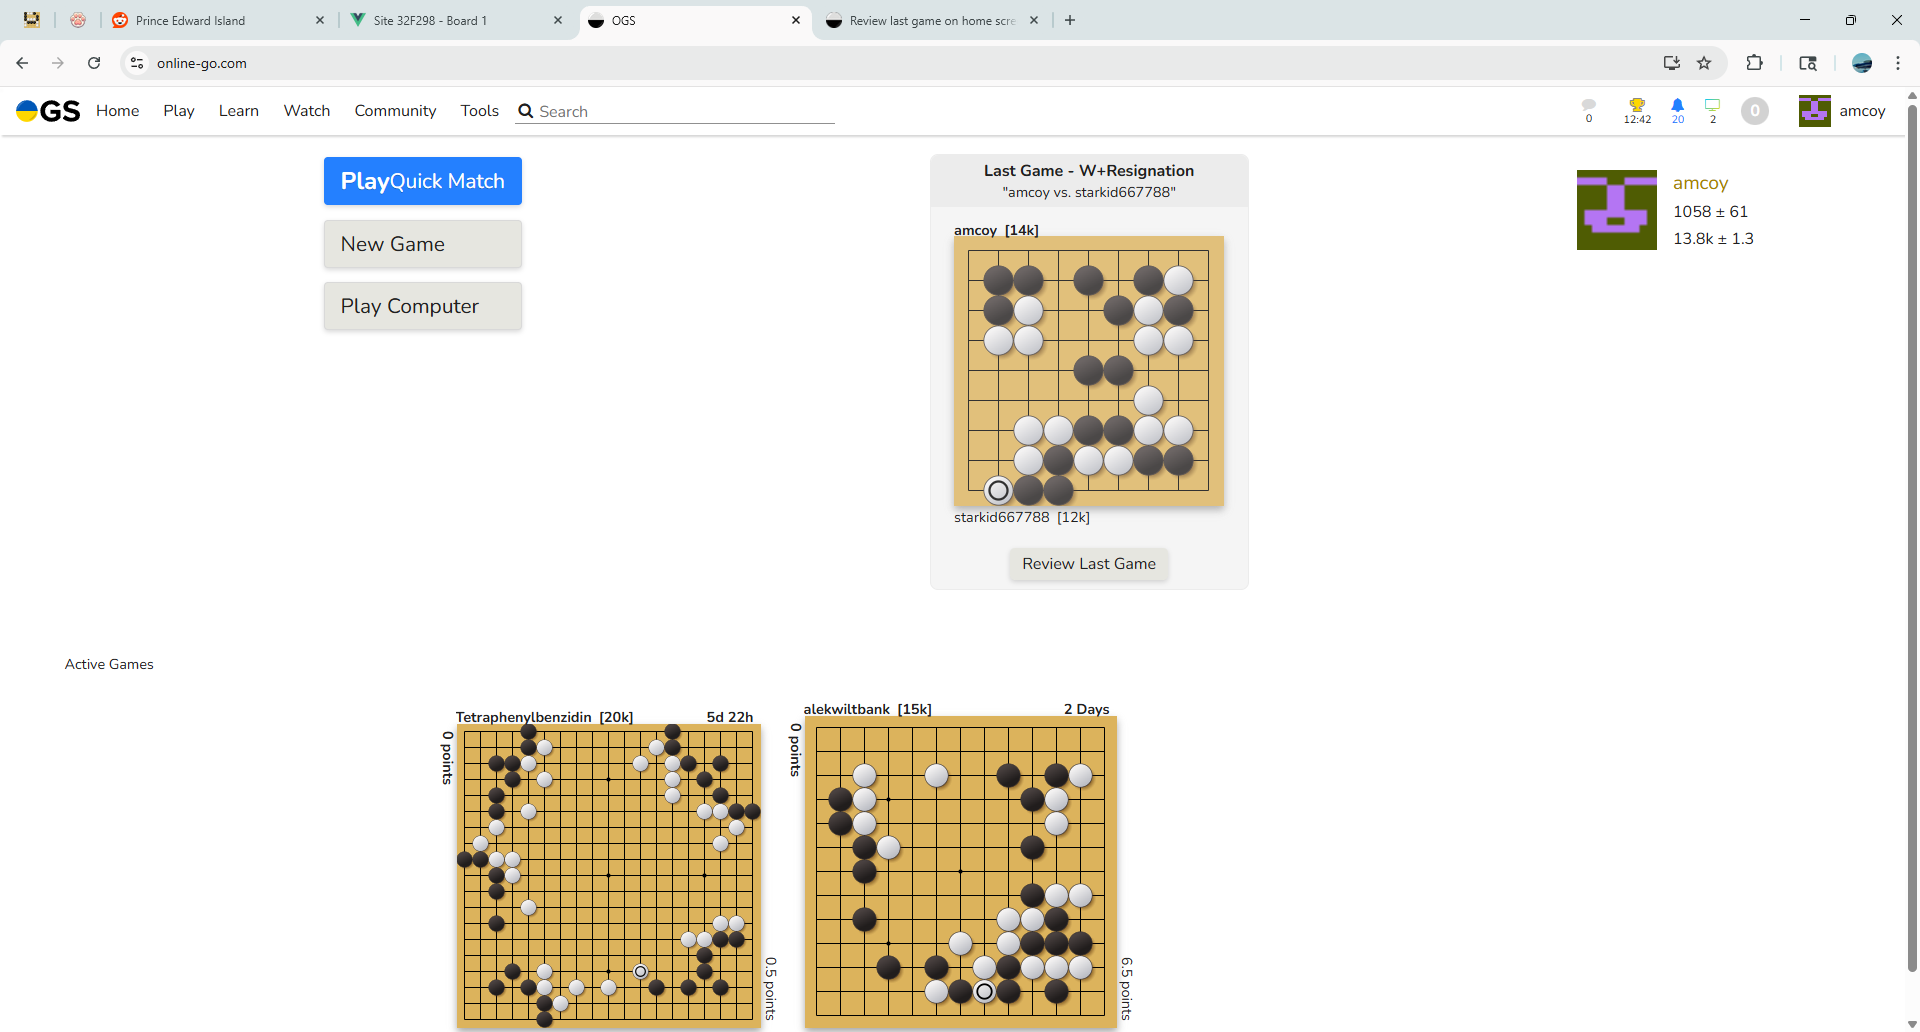This screenshot has height=1032, width=1920.
Task: Open the browser Extensions puzzle icon
Action: (1754, 63)
